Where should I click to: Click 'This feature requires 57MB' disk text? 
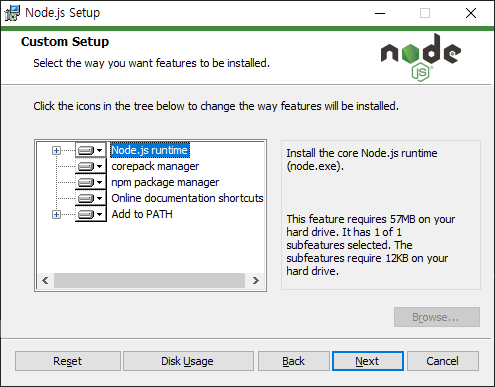(371, 245)
